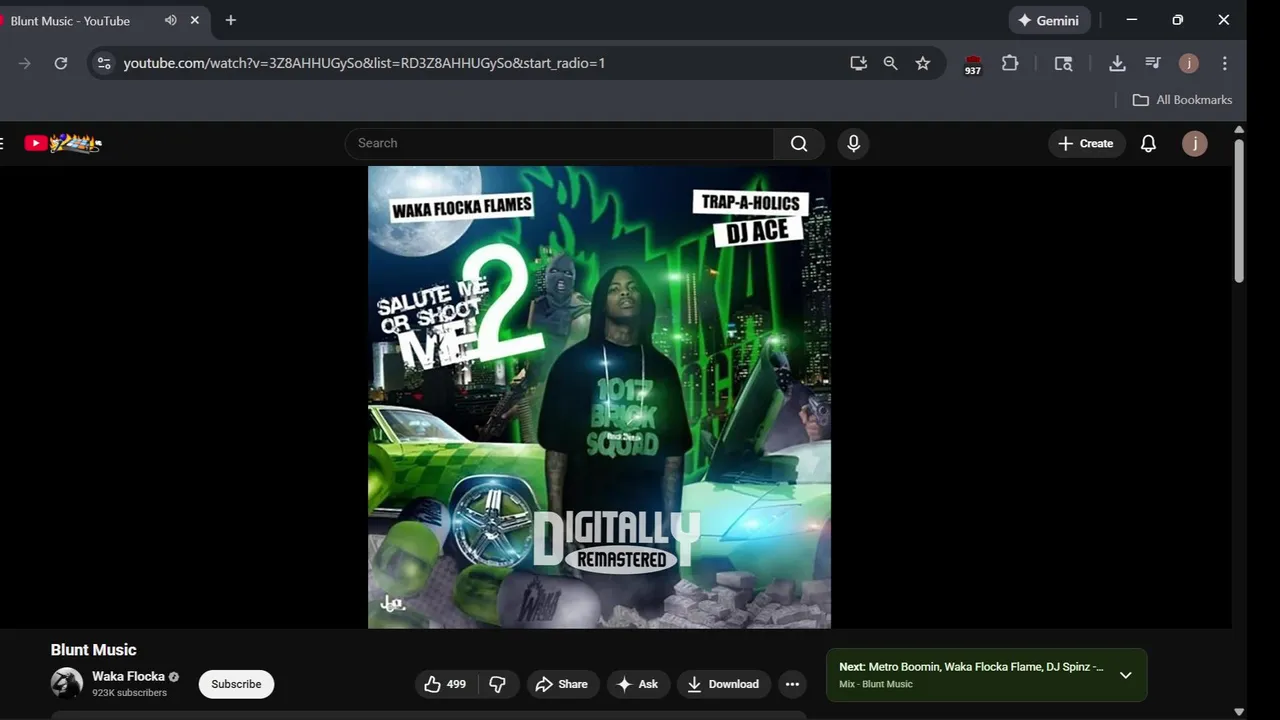
Task: Open YouTube notifications bell
Action: (1148, 143)
